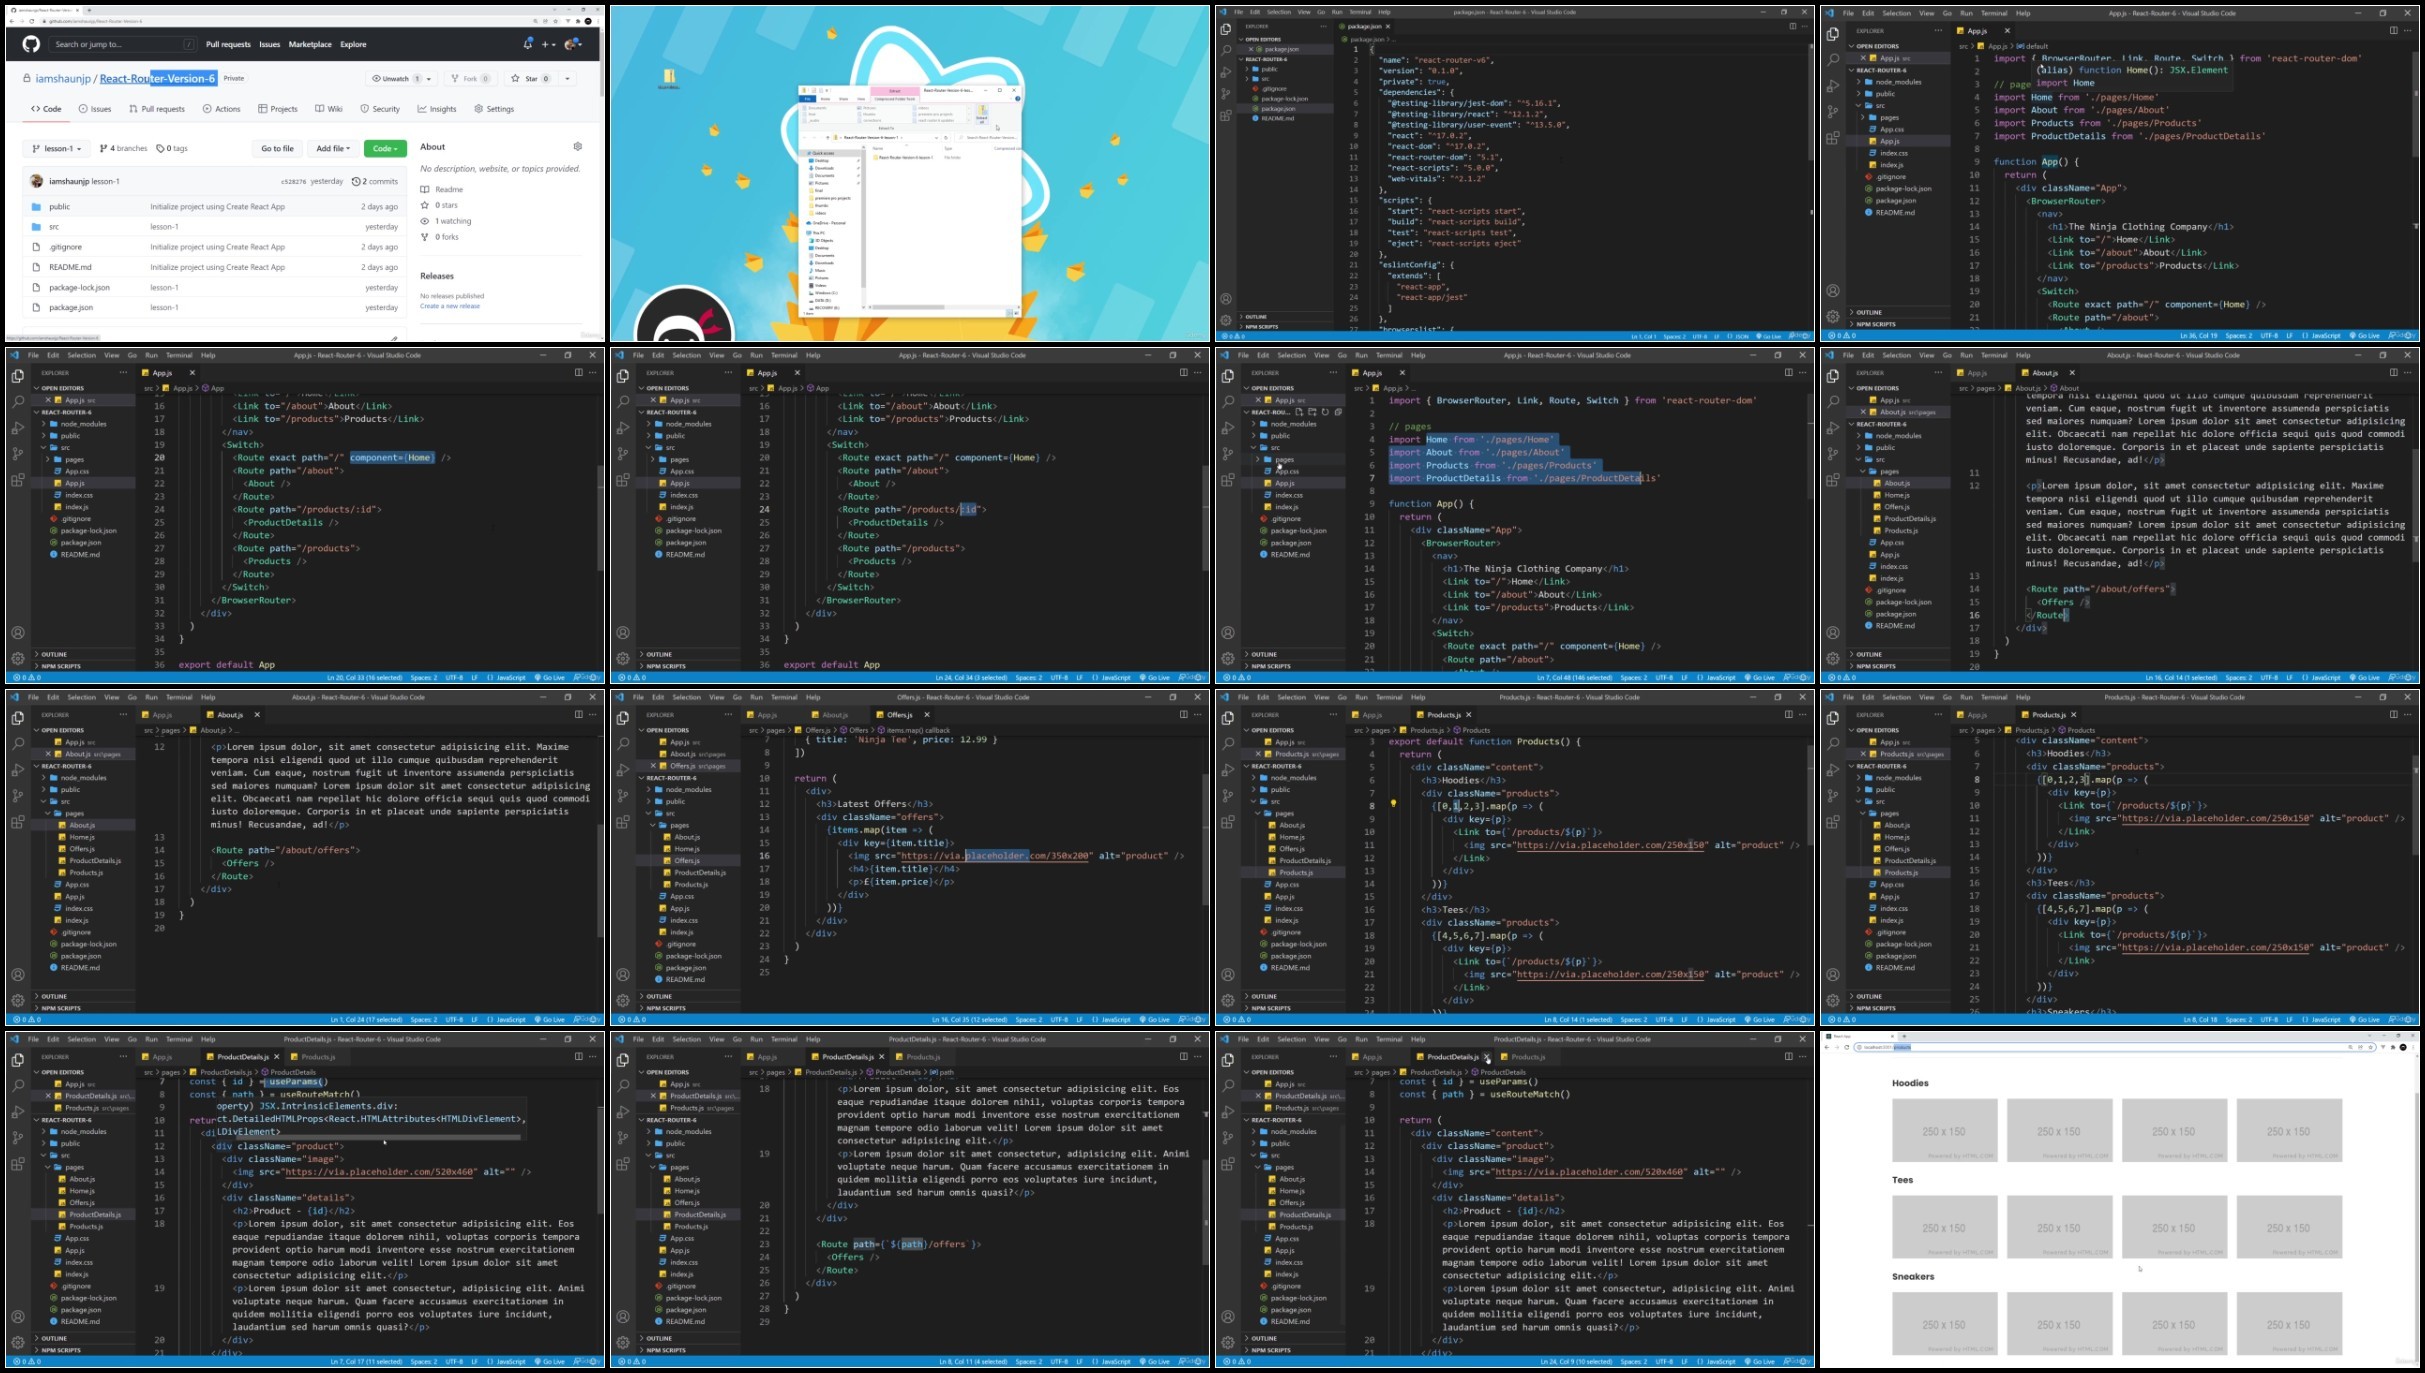Open the src folder row in the GitHub file list
This screenshot has height=1373, width=2425.
point(214,227)
